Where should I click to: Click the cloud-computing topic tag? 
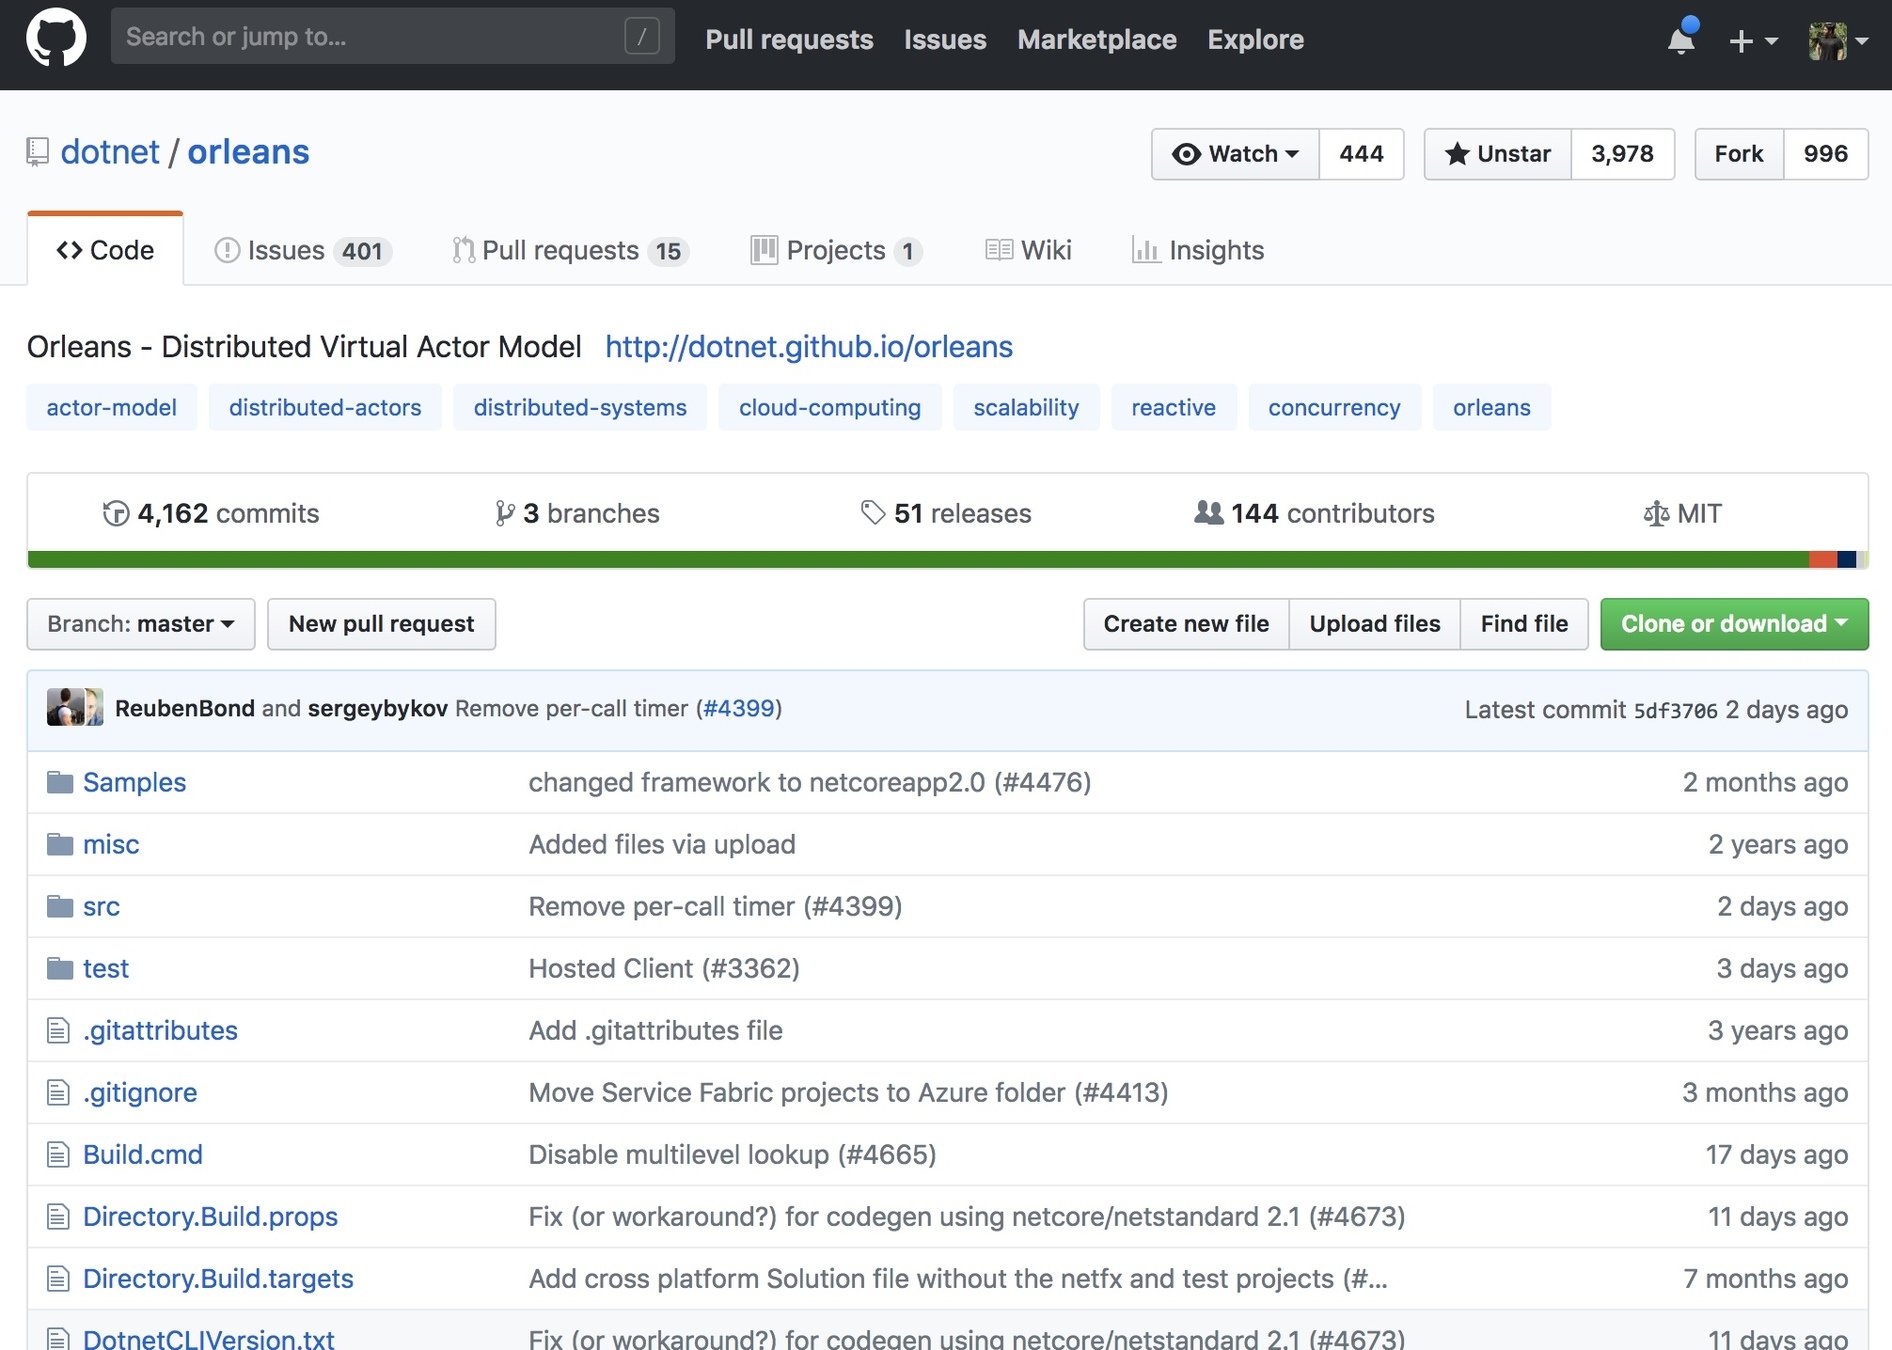pyautogui.click(x=830, y=407)
